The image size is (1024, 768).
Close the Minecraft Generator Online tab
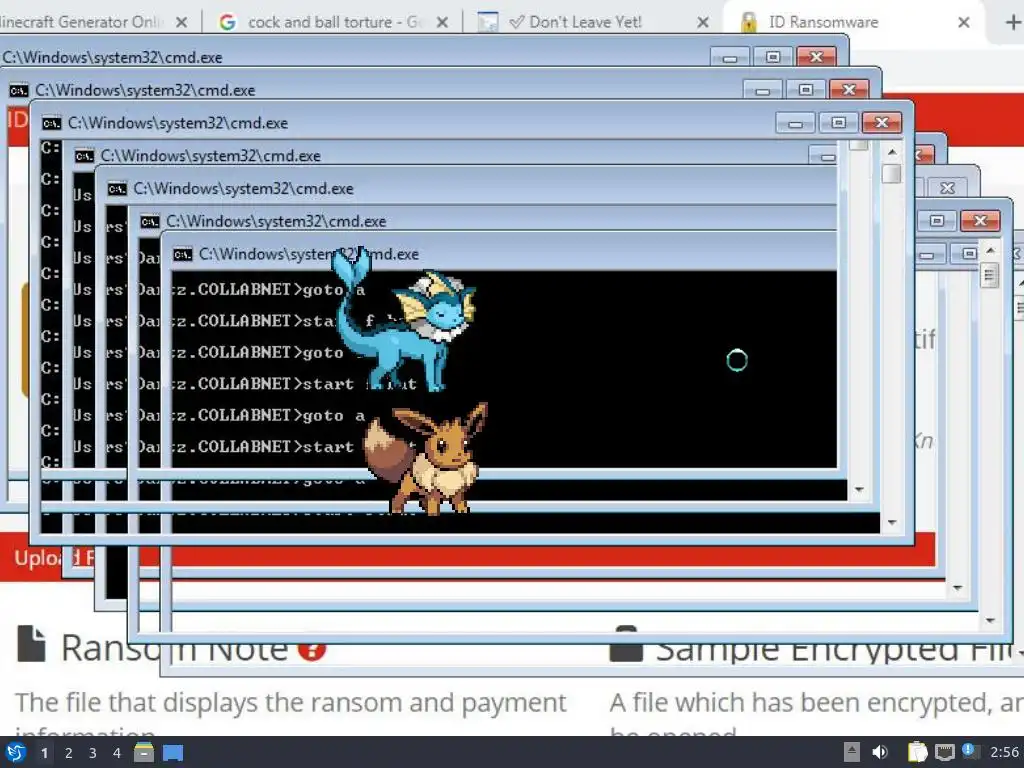tap(182, 22)
